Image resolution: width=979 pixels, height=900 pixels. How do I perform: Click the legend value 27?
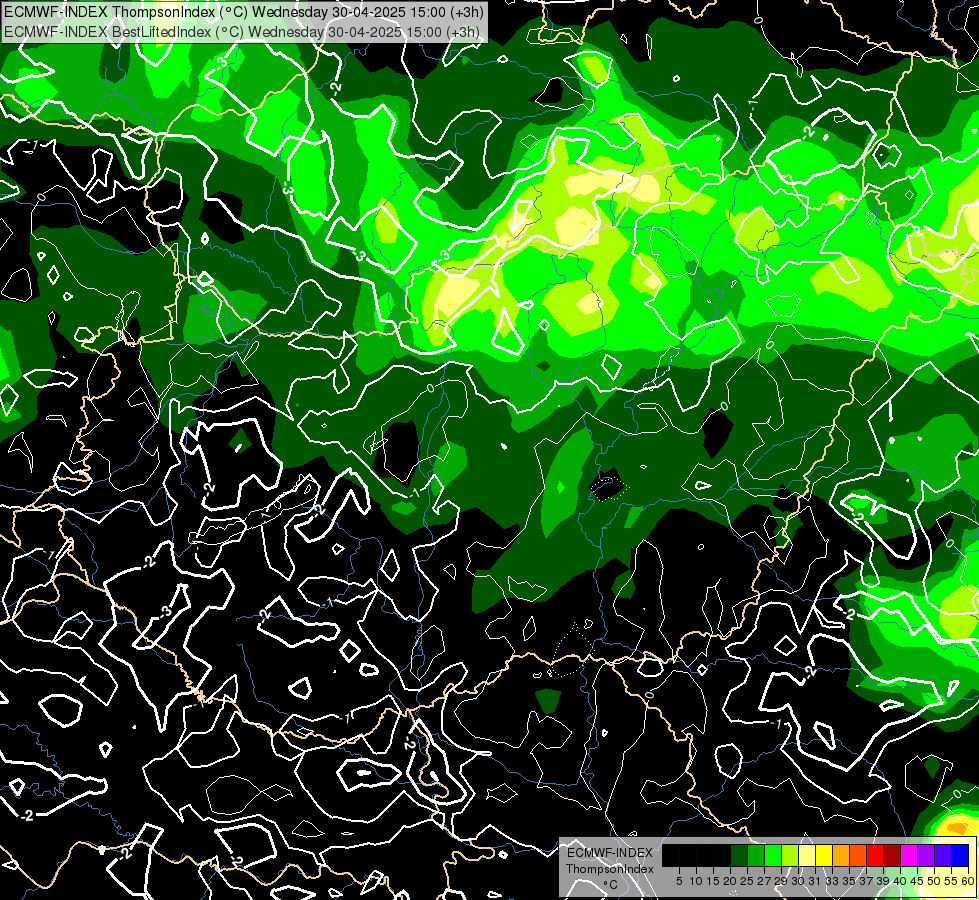pos(764,881)
